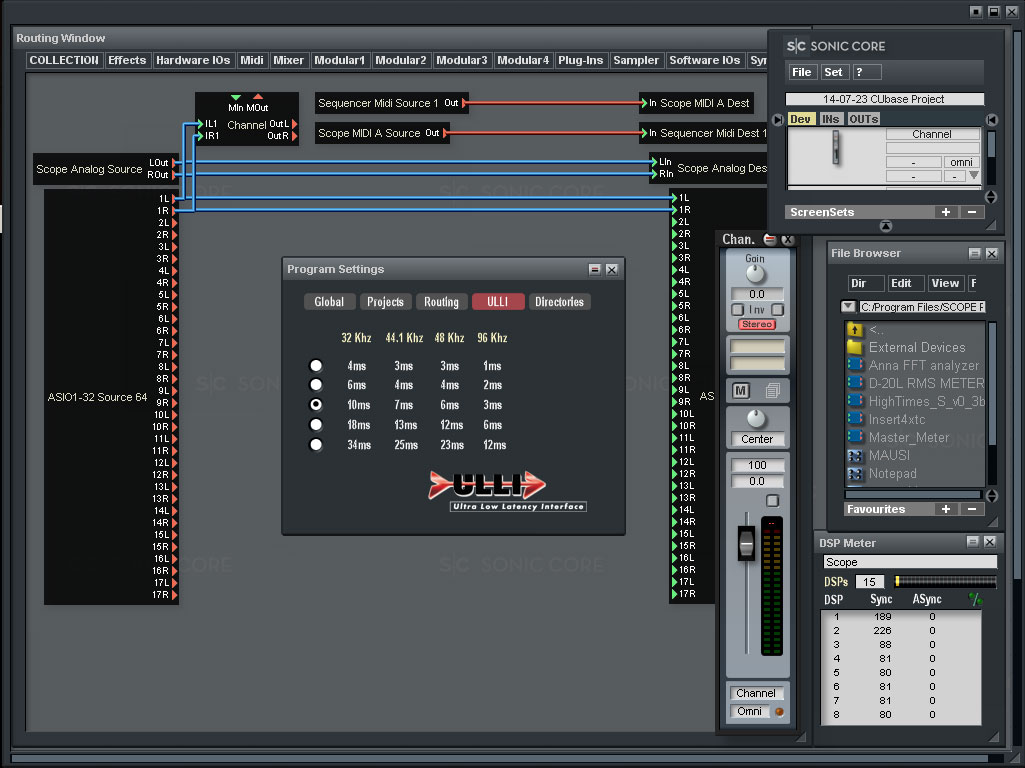This screenshot has height=768, width=1025.
Task: Remove a Favourite with minus button
Action: click(971, 509)
